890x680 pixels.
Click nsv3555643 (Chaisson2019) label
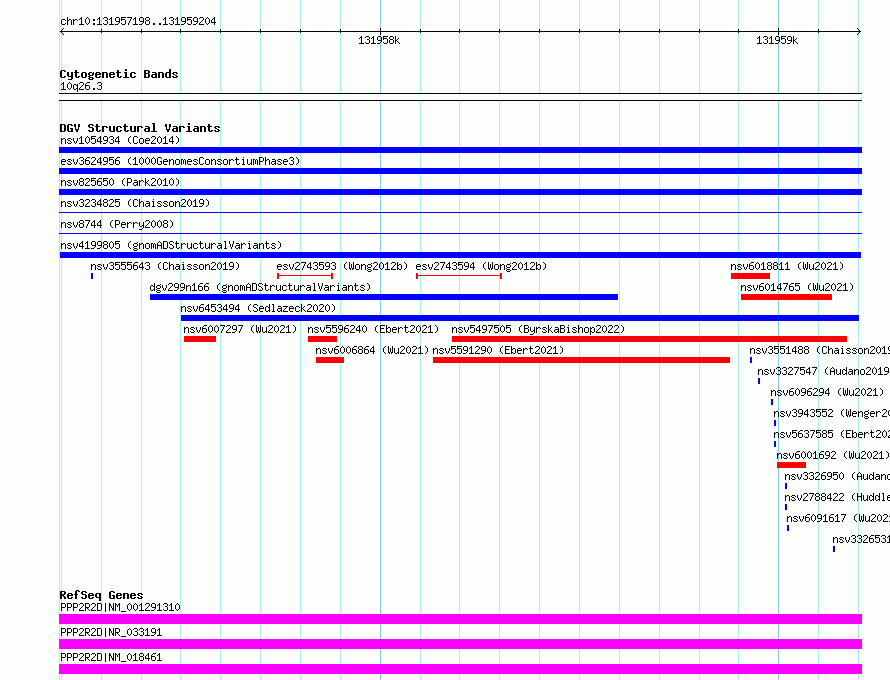pos(165,266)
